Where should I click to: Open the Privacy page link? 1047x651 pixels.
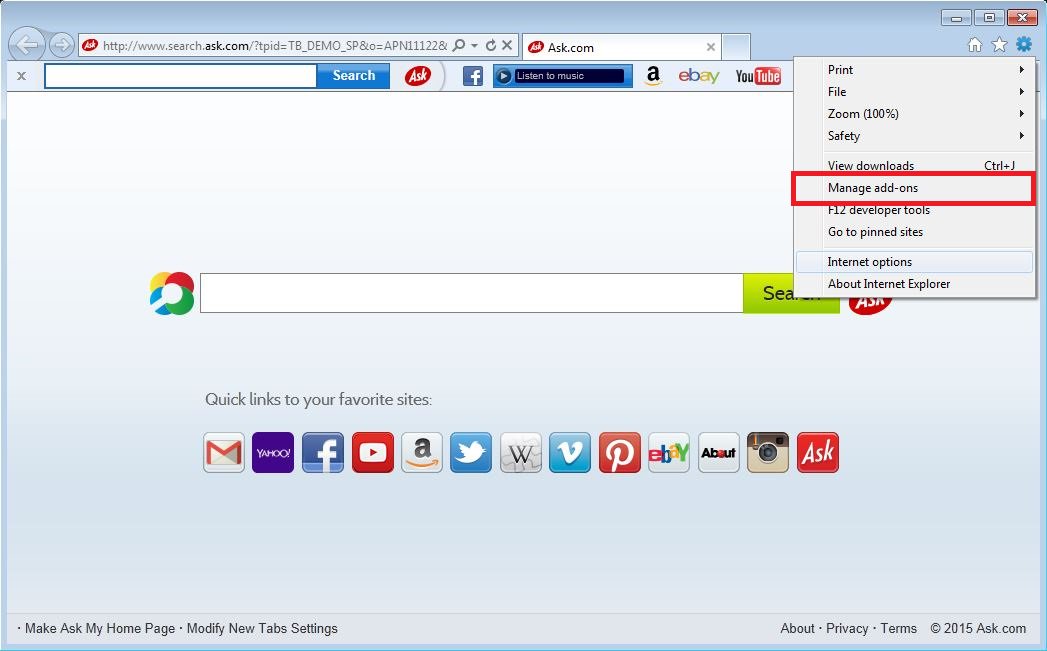(x=847, y=628)
